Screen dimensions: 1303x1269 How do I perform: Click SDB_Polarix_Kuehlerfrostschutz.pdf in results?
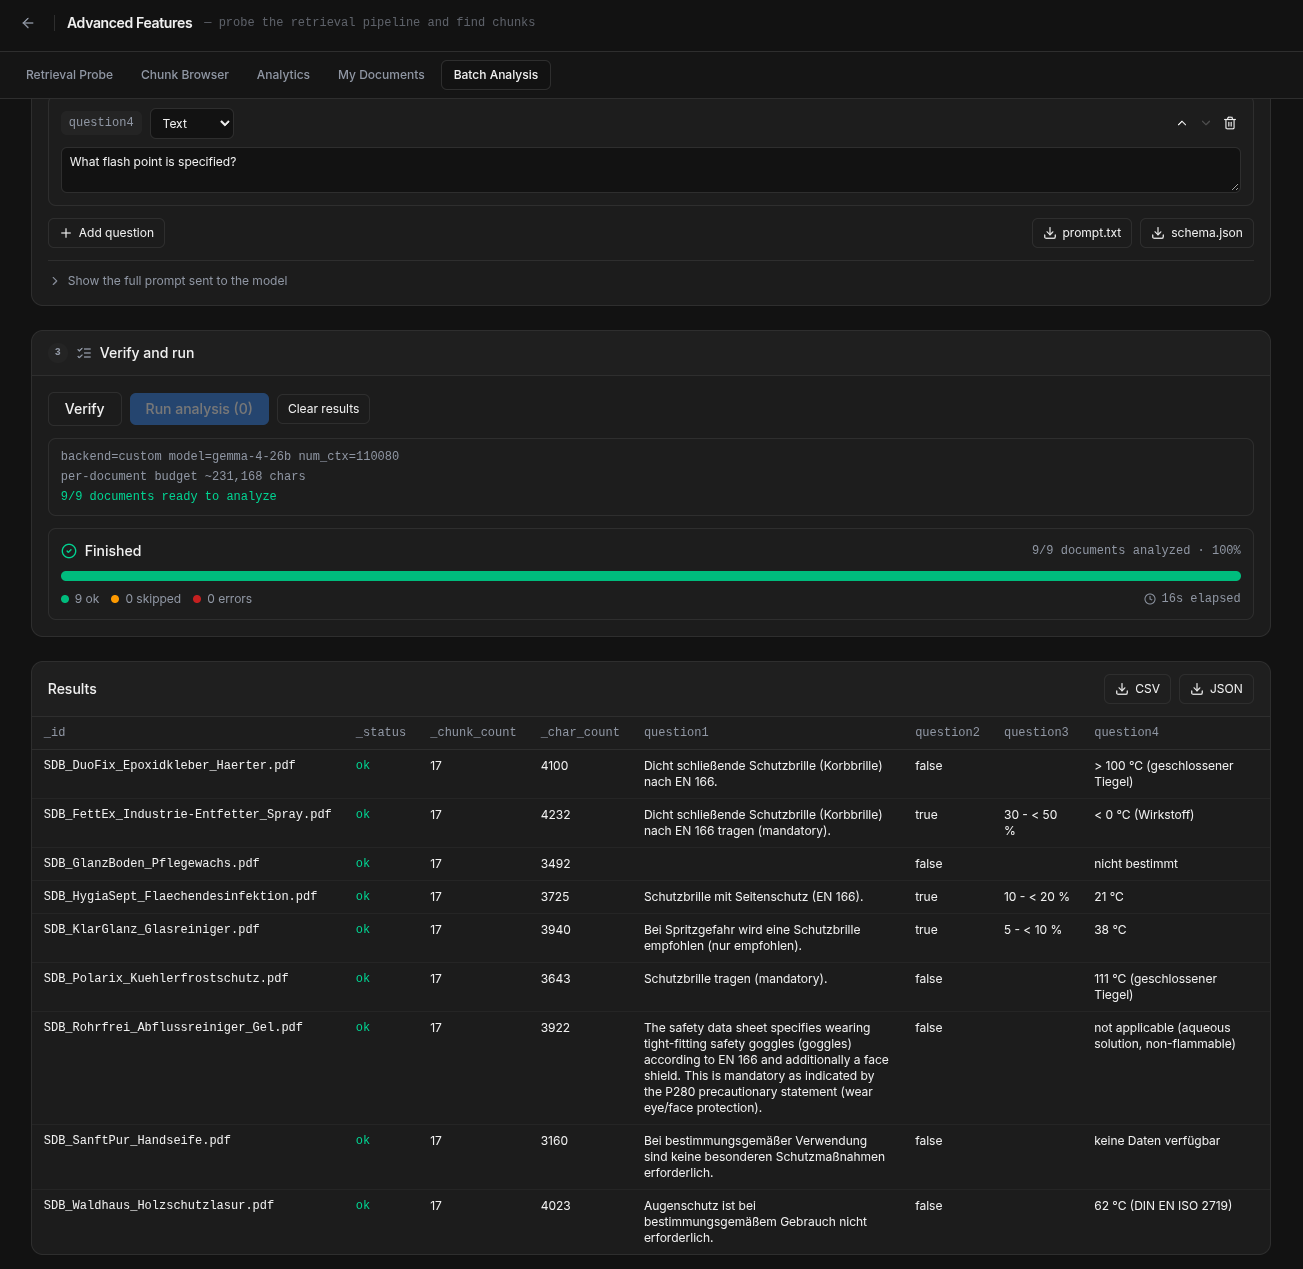(x=166, y=979)
